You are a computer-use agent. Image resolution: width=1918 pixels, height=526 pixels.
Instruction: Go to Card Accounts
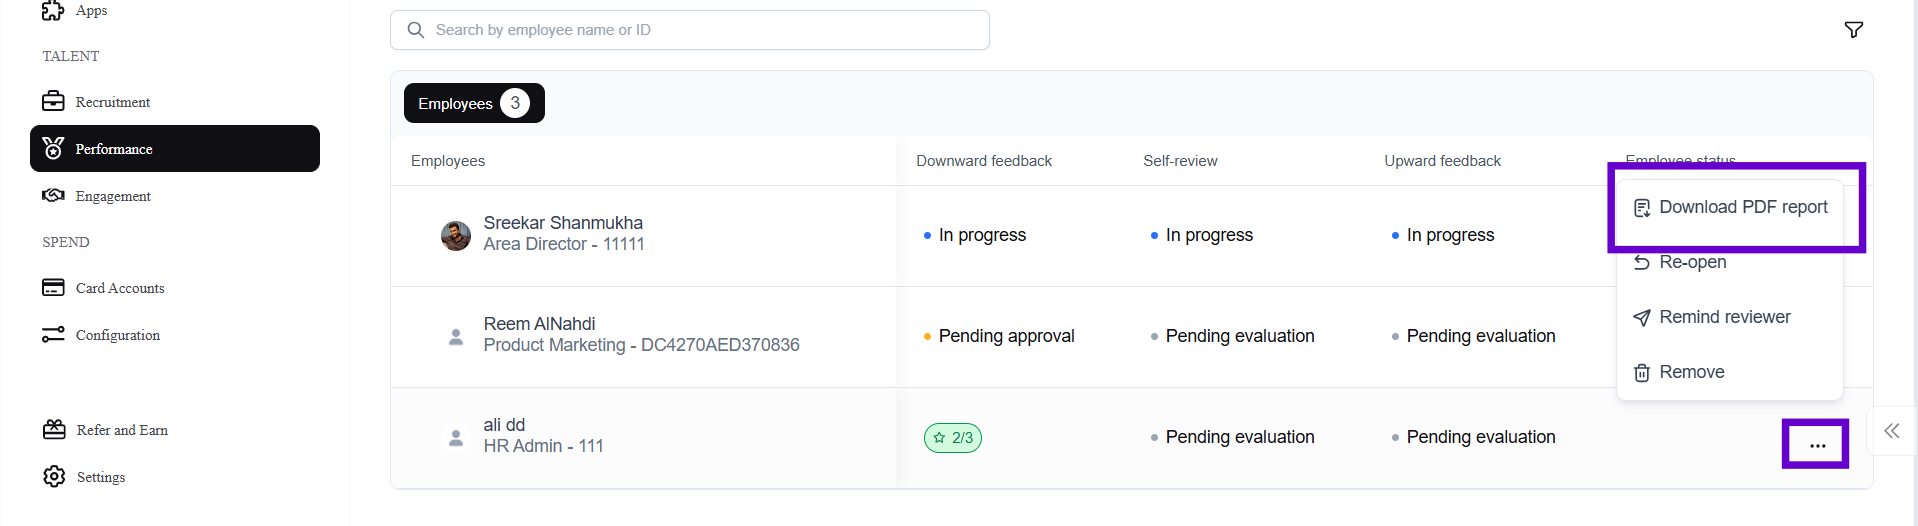click(x=119, y=288)
